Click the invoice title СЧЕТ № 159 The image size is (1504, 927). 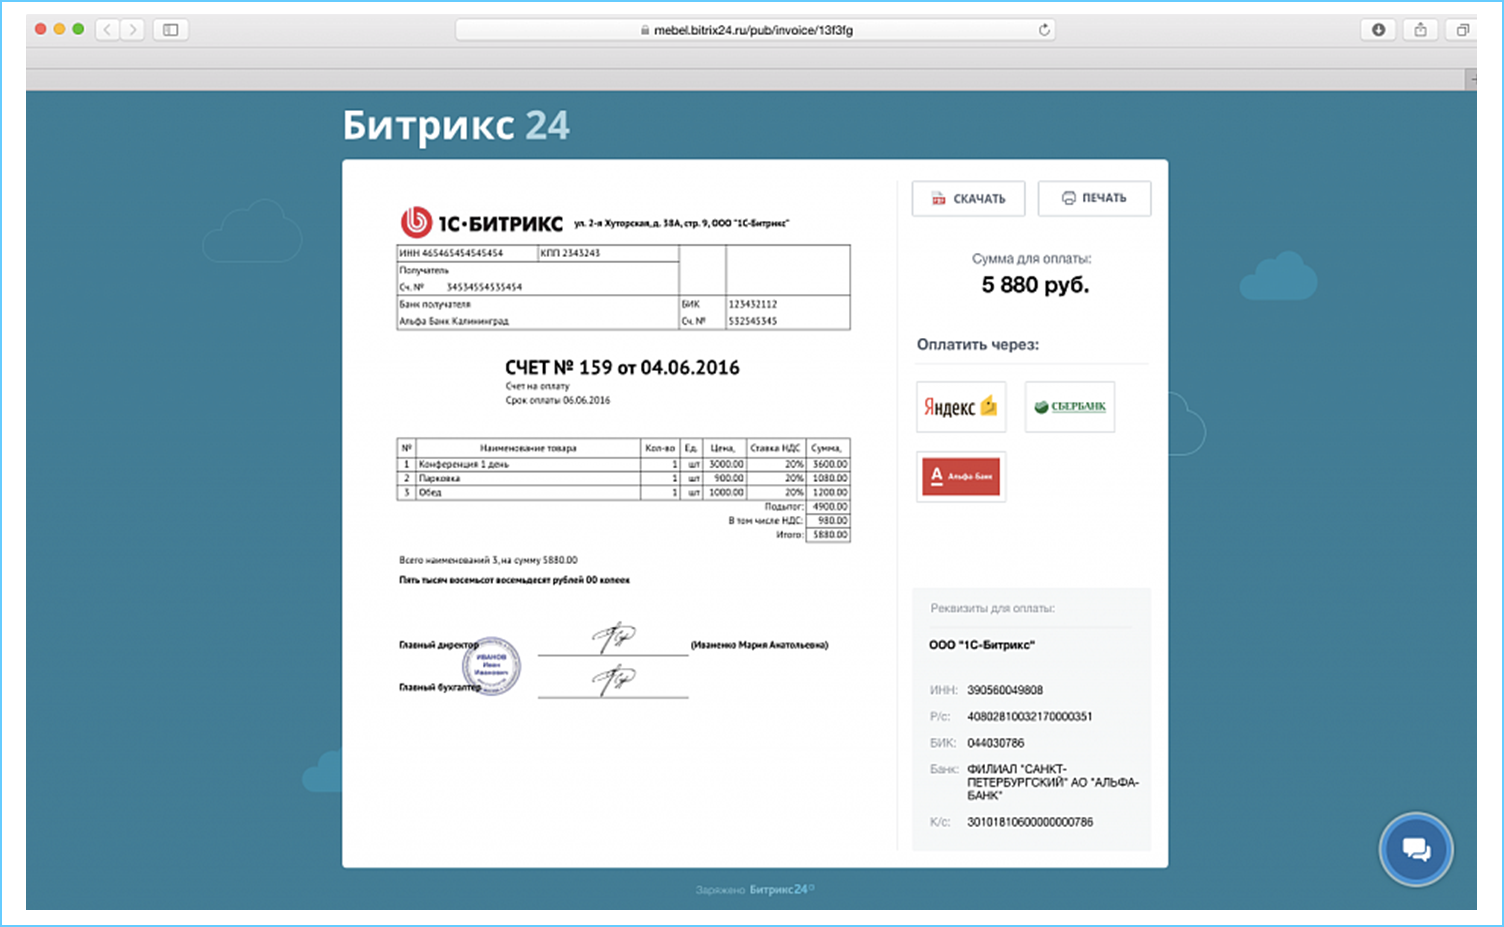[622, 368]
